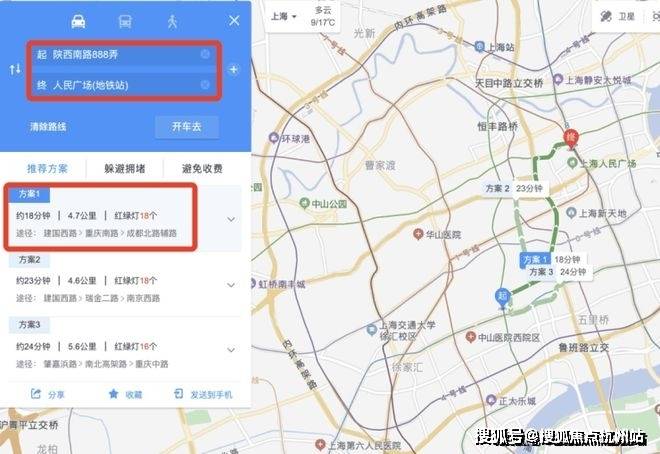Click the 清除路线 link

coord(48,127)
